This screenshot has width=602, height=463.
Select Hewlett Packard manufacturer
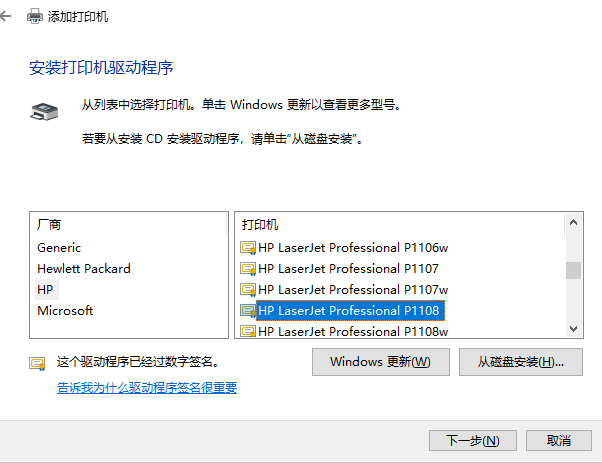point(84,269)
